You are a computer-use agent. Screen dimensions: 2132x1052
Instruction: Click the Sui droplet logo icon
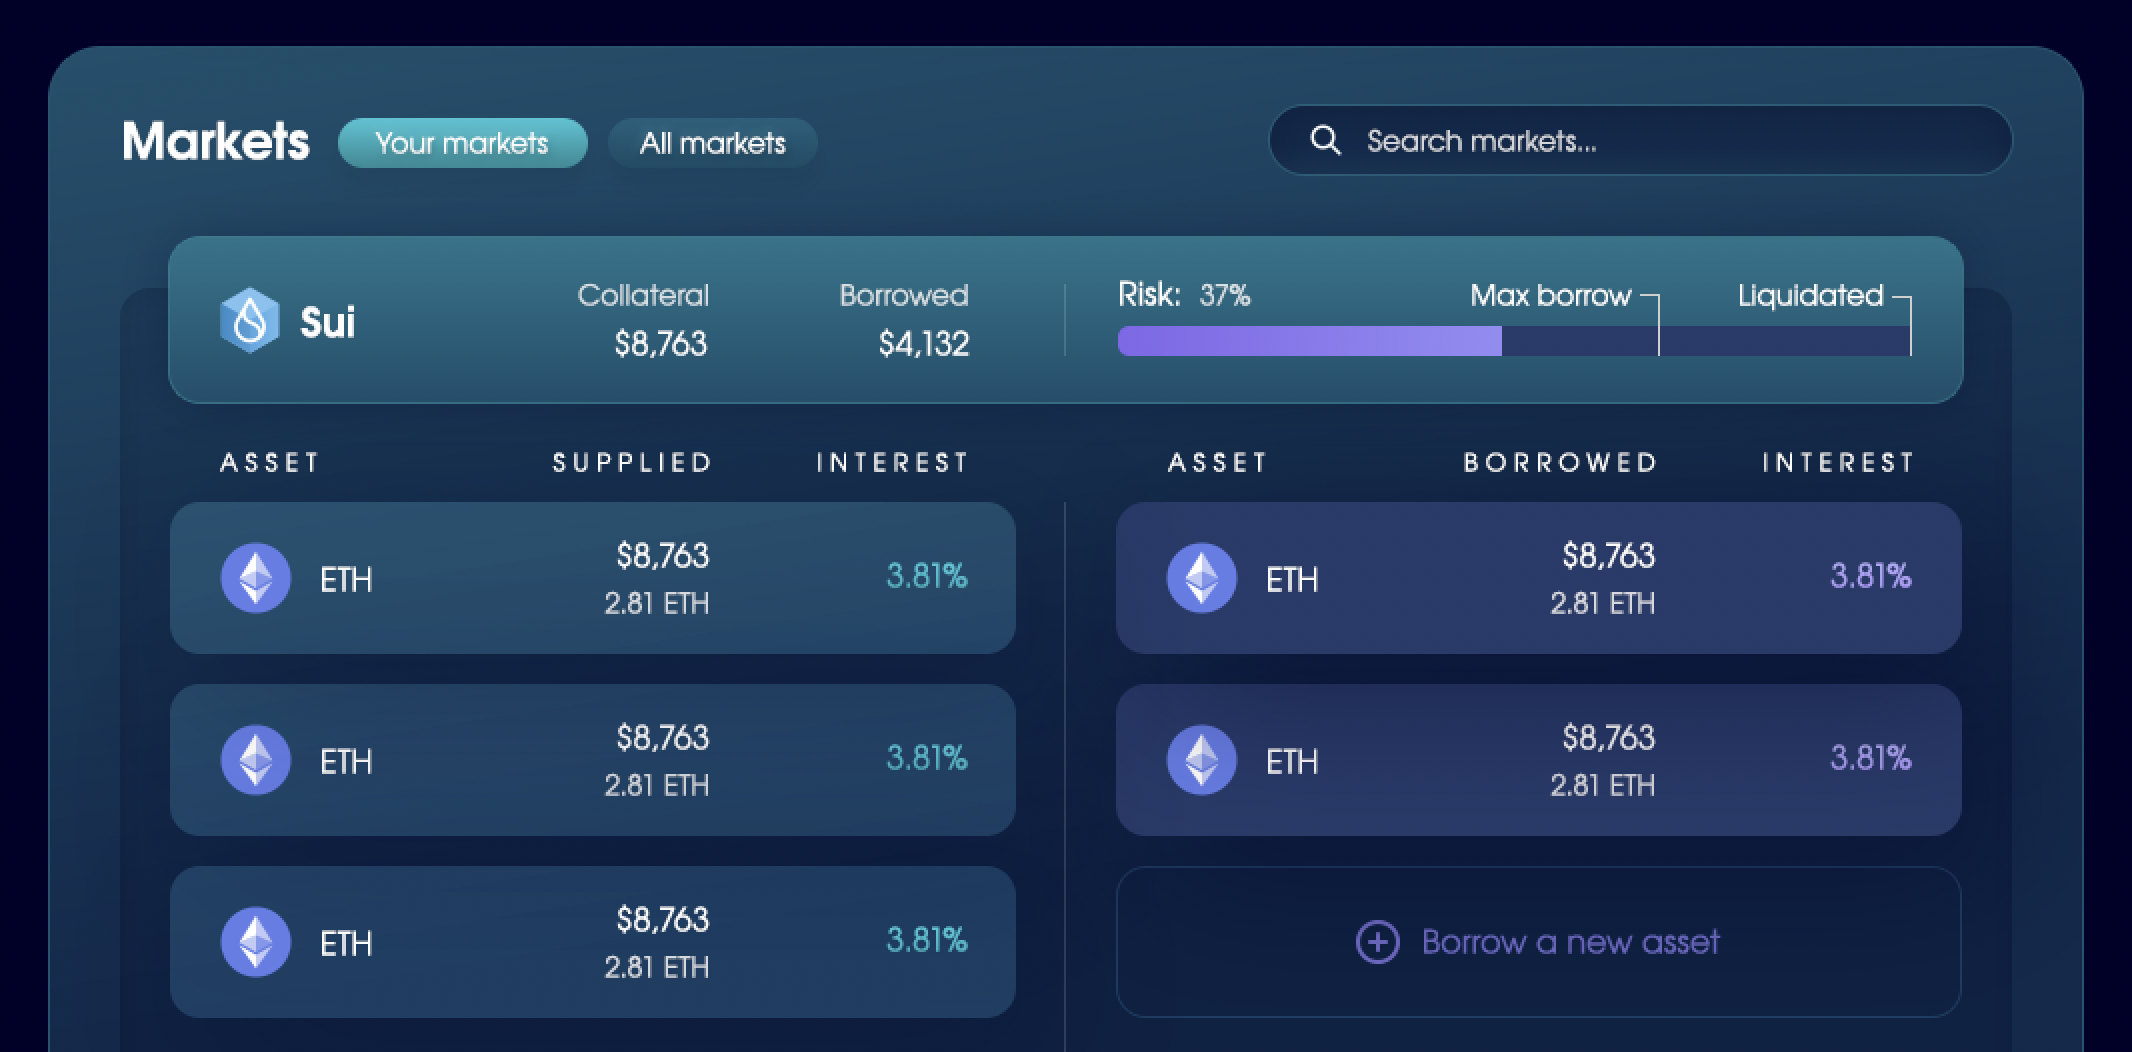(x=249, y=321)
